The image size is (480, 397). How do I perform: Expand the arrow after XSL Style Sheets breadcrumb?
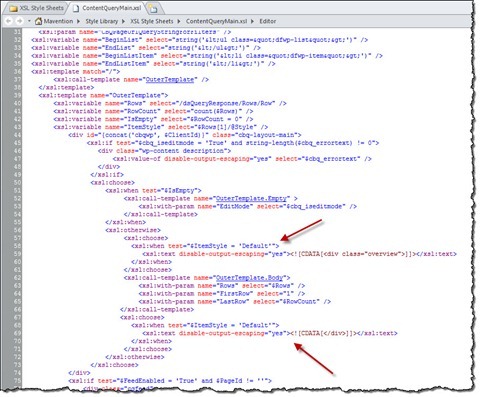point(179,21)
